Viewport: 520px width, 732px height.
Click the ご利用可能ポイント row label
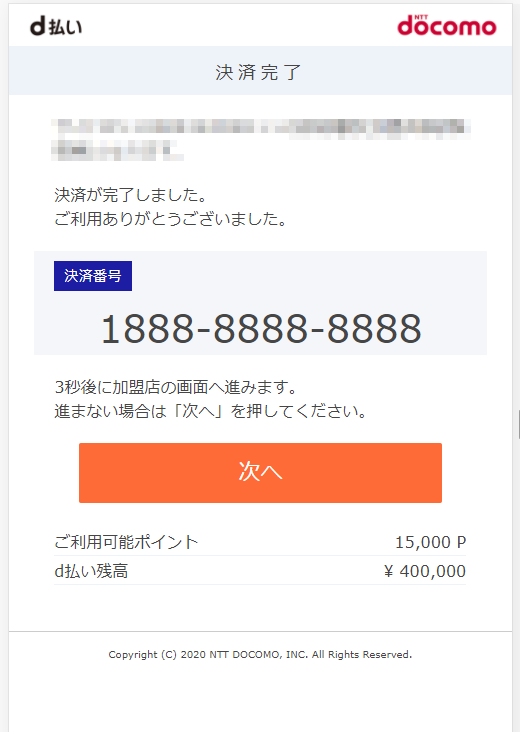pos(126,542)
